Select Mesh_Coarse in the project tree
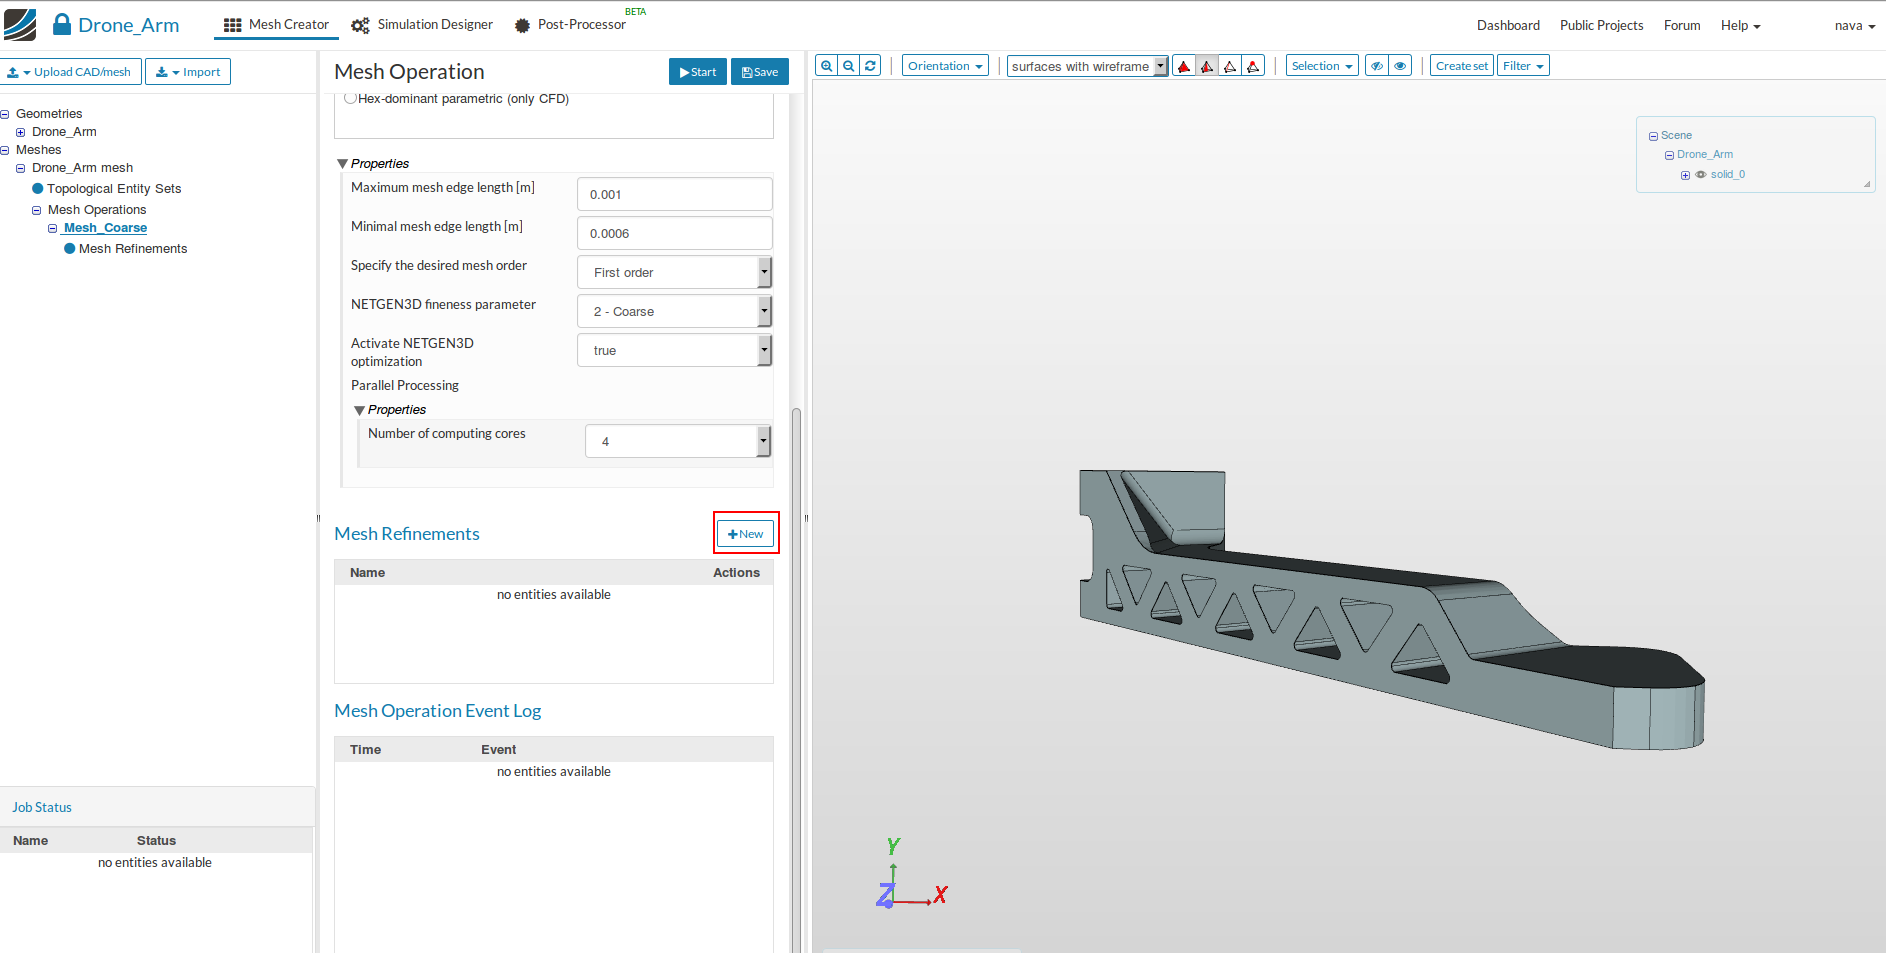Image resolution: width=1886 pixels, height=953 pixels. pos(105,228)
